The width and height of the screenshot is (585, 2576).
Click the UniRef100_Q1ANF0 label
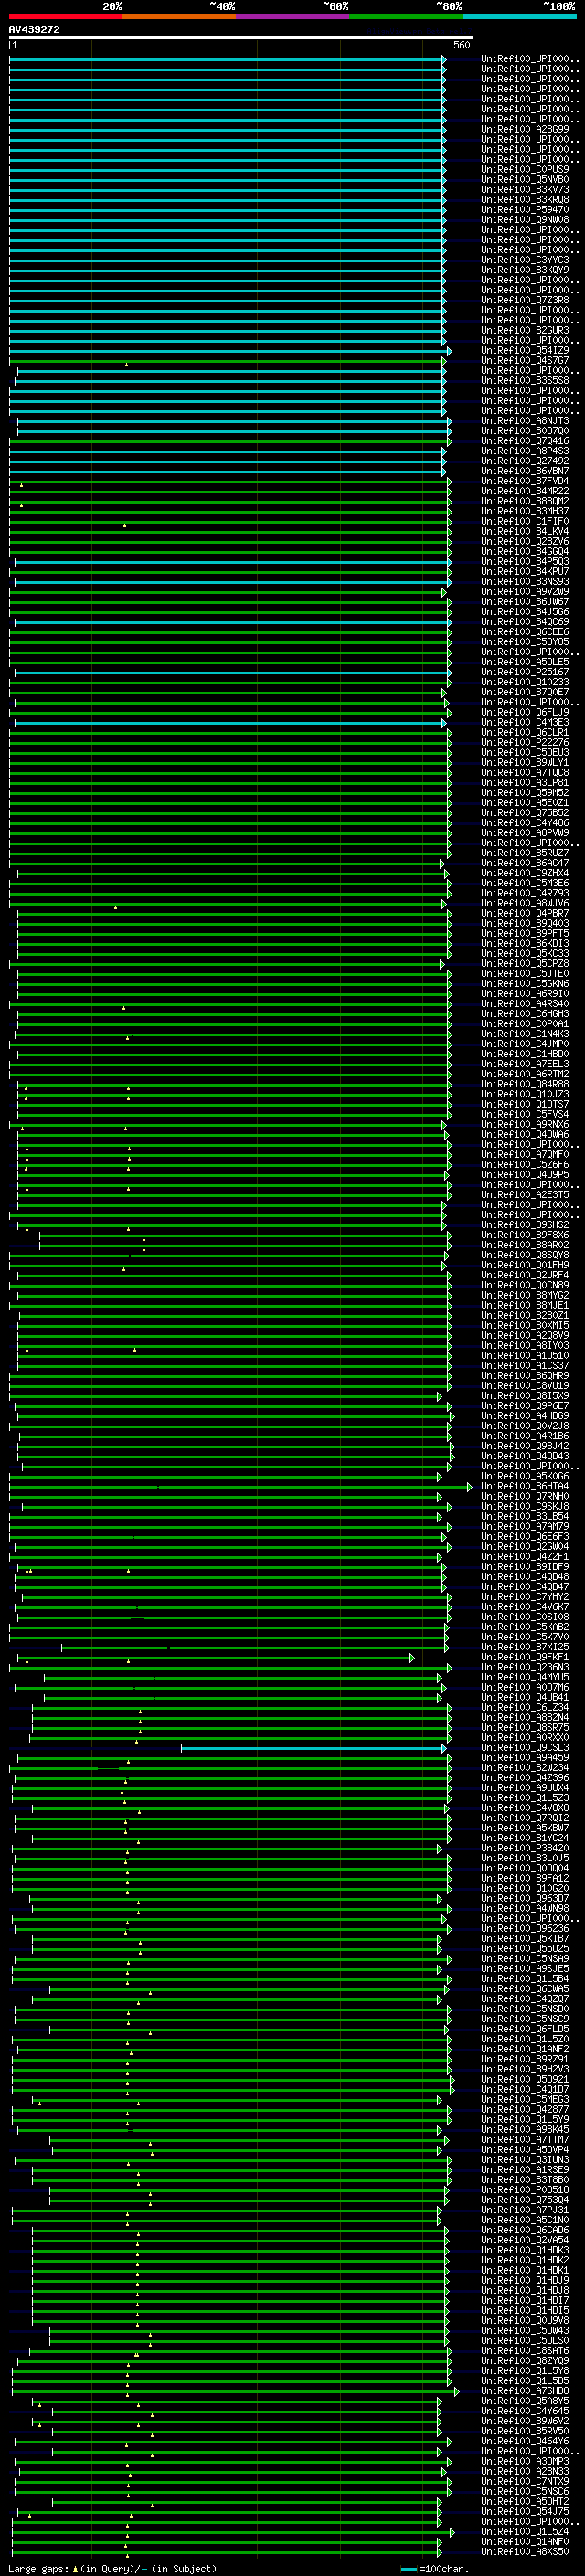524,2542
